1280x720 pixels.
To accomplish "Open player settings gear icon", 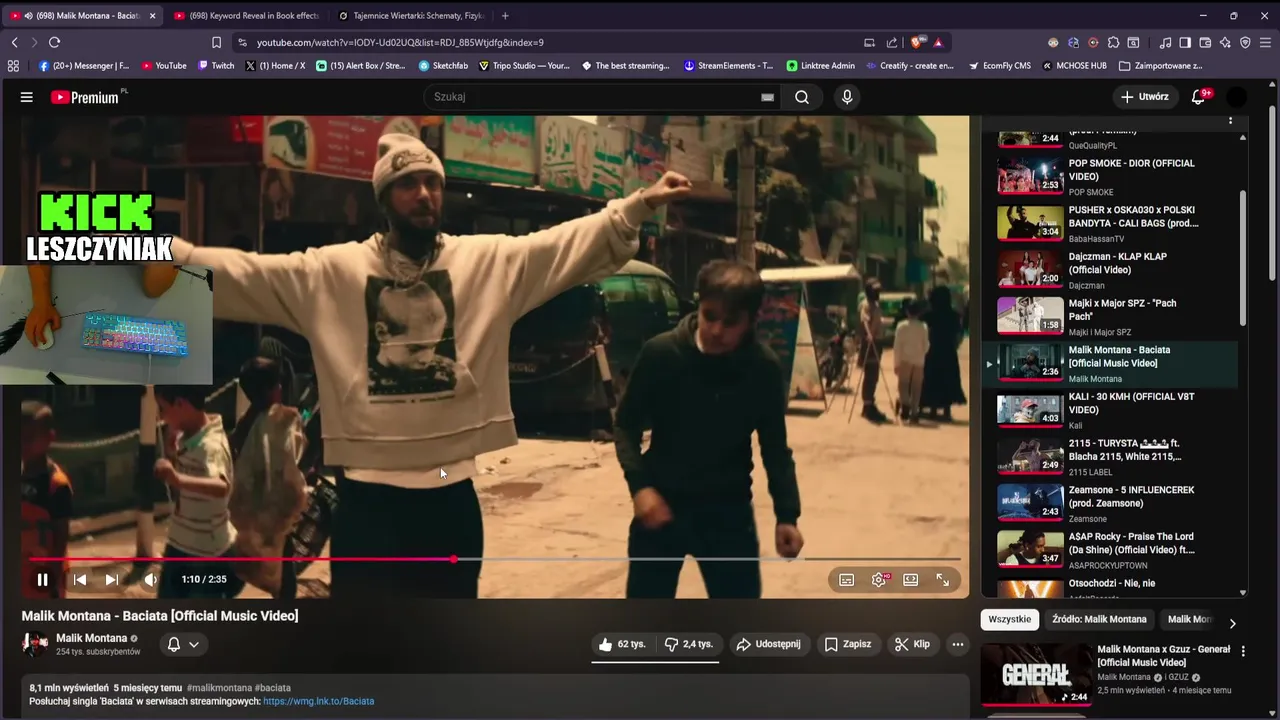I will point(879,579).
